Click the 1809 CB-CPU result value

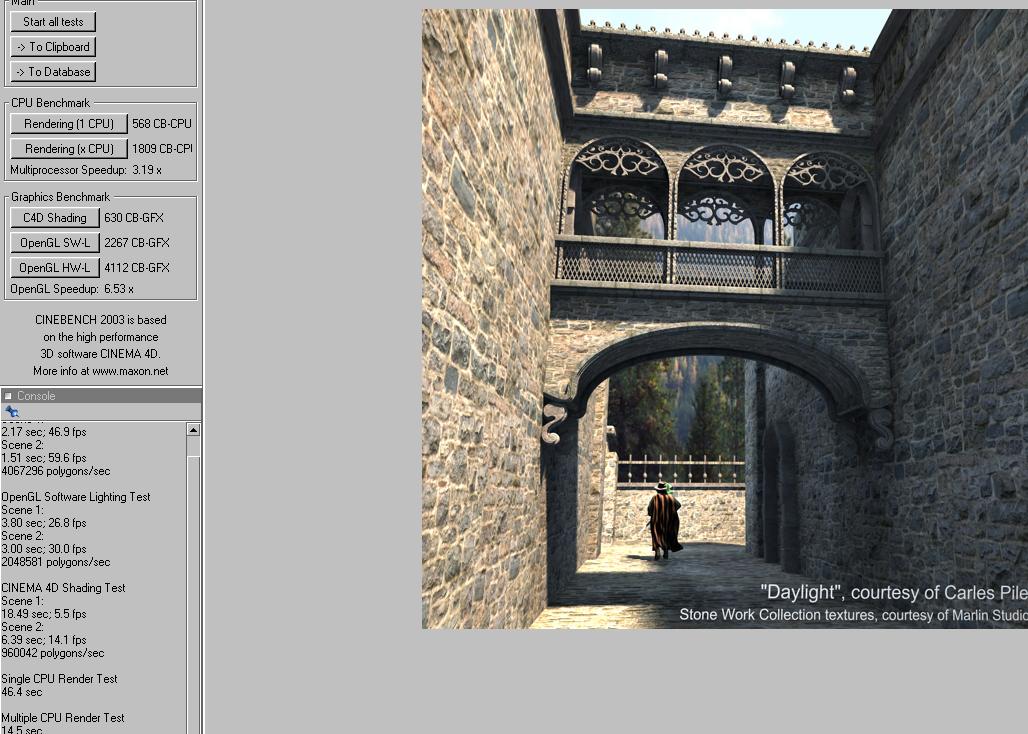point(163,149)
